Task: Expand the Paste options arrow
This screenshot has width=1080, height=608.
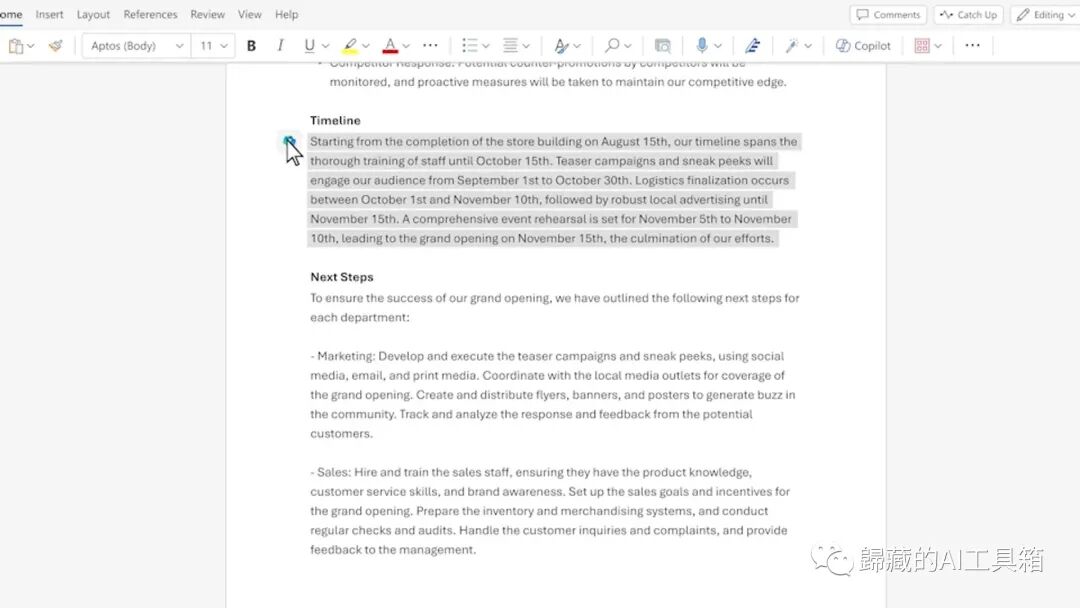Action: point(30,46)
